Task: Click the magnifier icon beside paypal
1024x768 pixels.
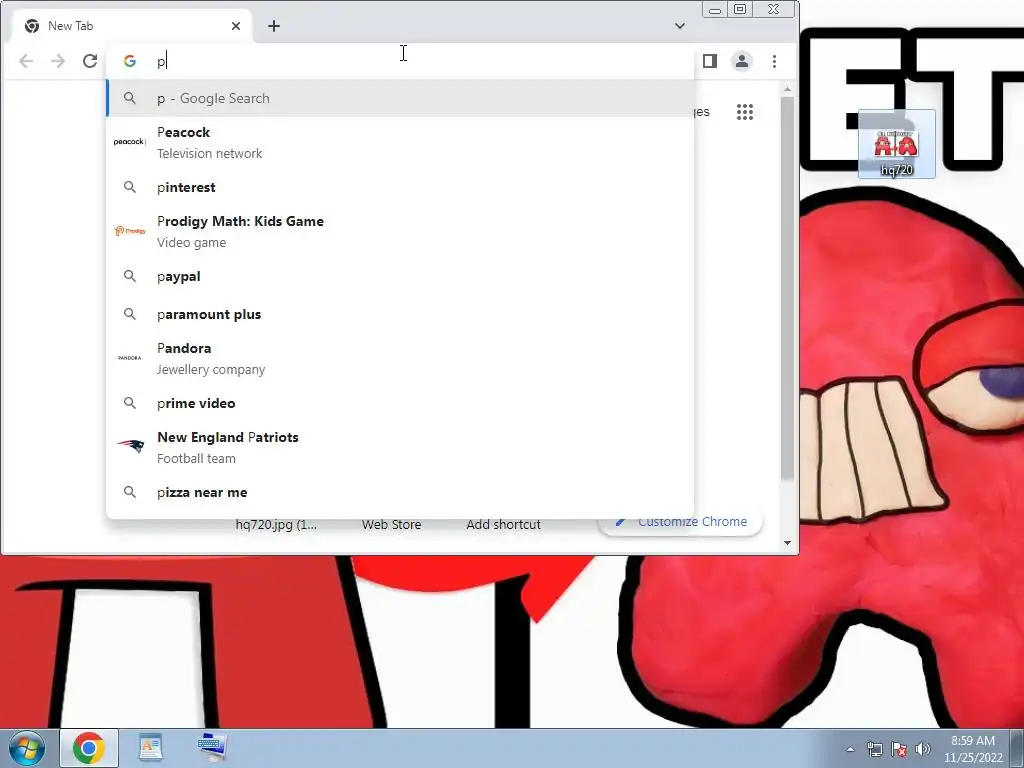Action: tap(130, 276)
